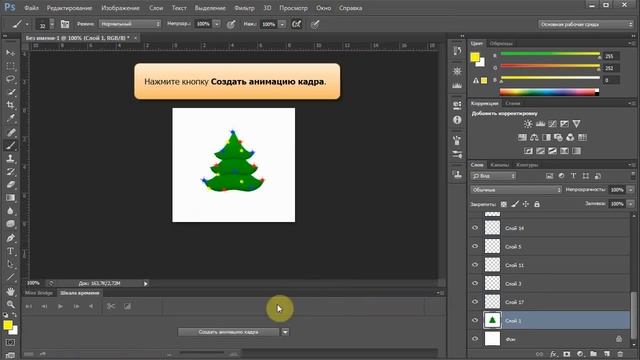Image resolution: width=640 pixels, height=360 pixels.
Task: Create a new group folder icon
Action: 593,354
